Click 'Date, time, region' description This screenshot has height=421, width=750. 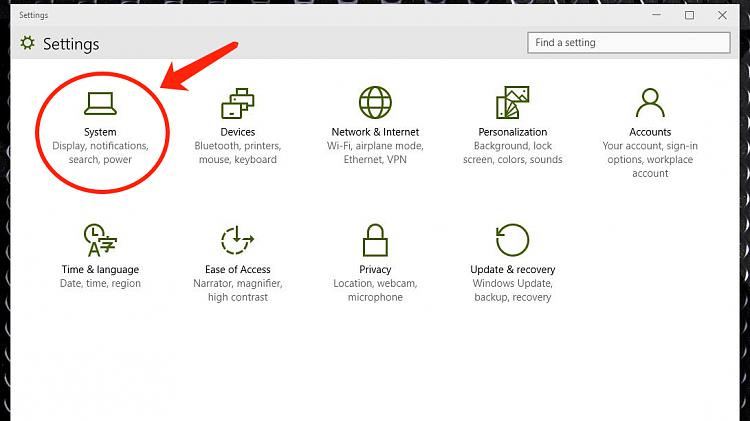coord(100,283)
